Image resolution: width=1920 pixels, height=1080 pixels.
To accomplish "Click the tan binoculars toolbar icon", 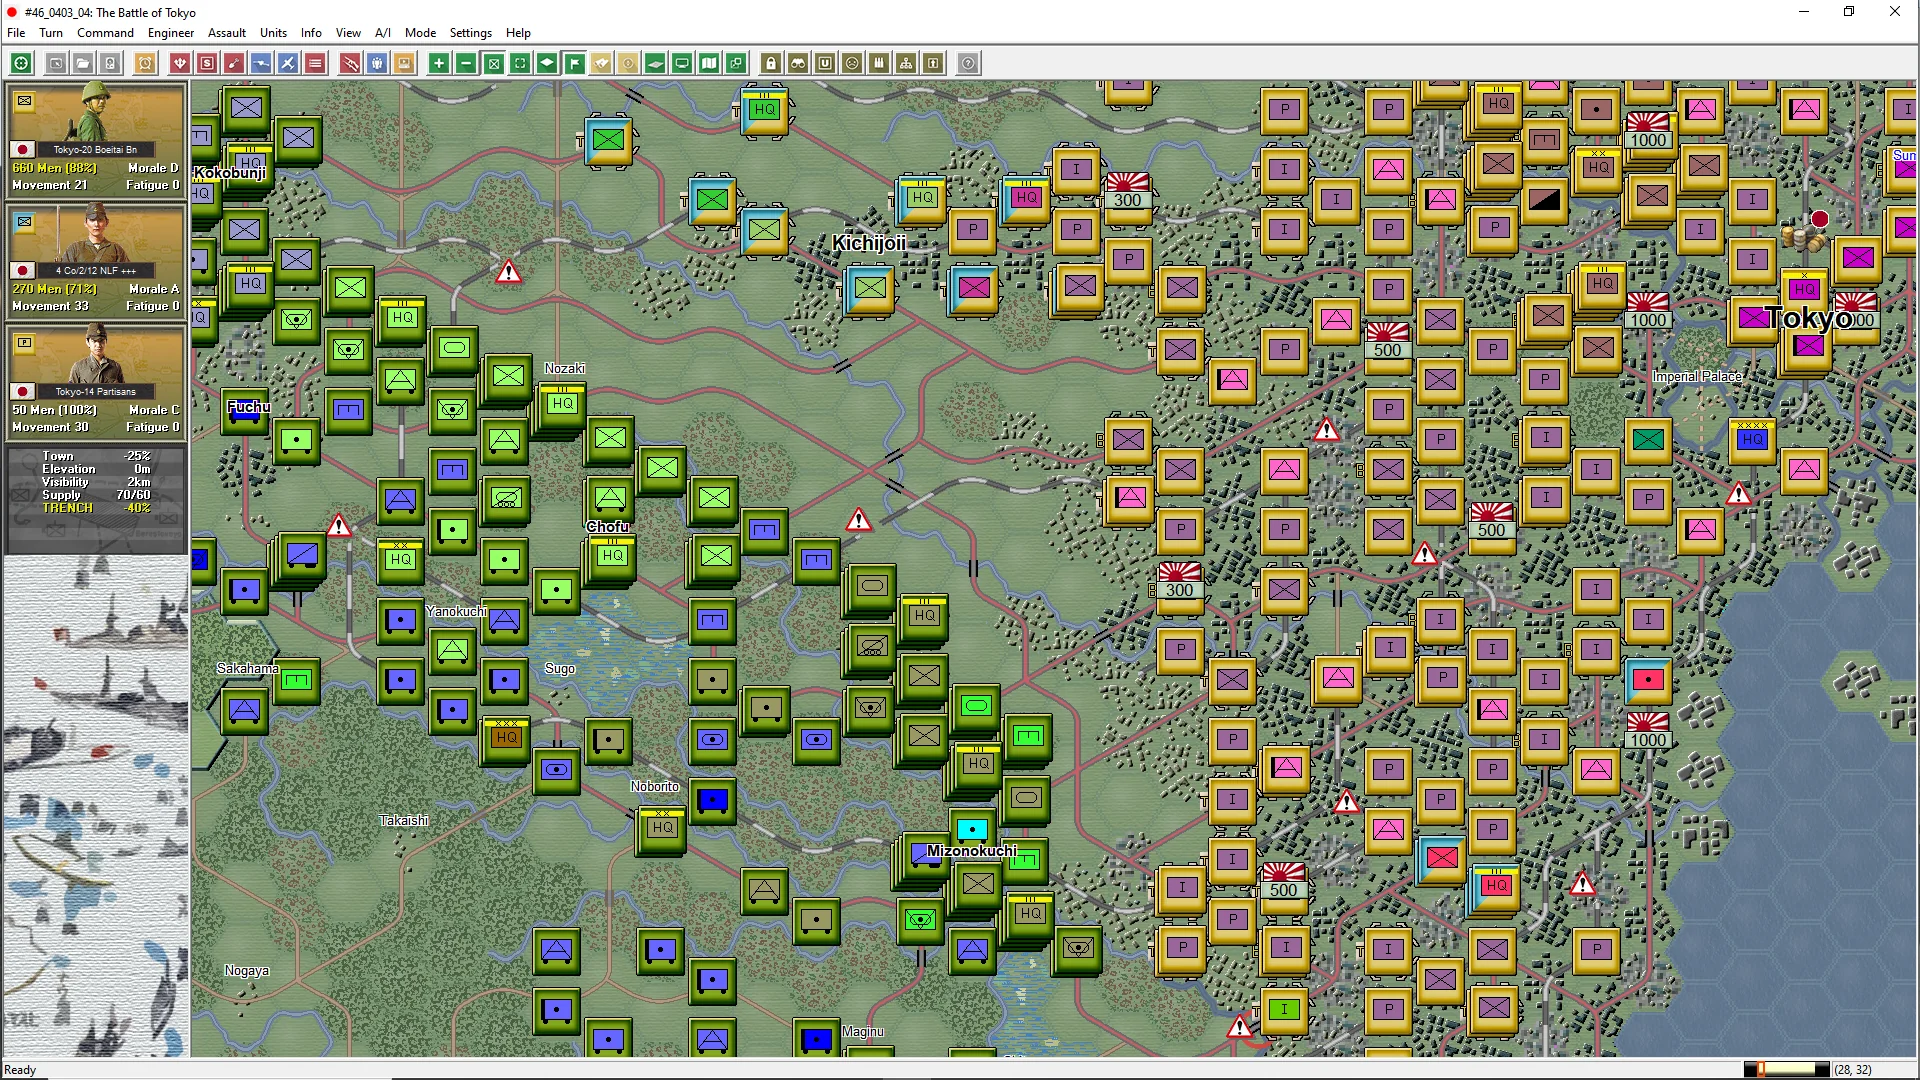I will [601, 63].
